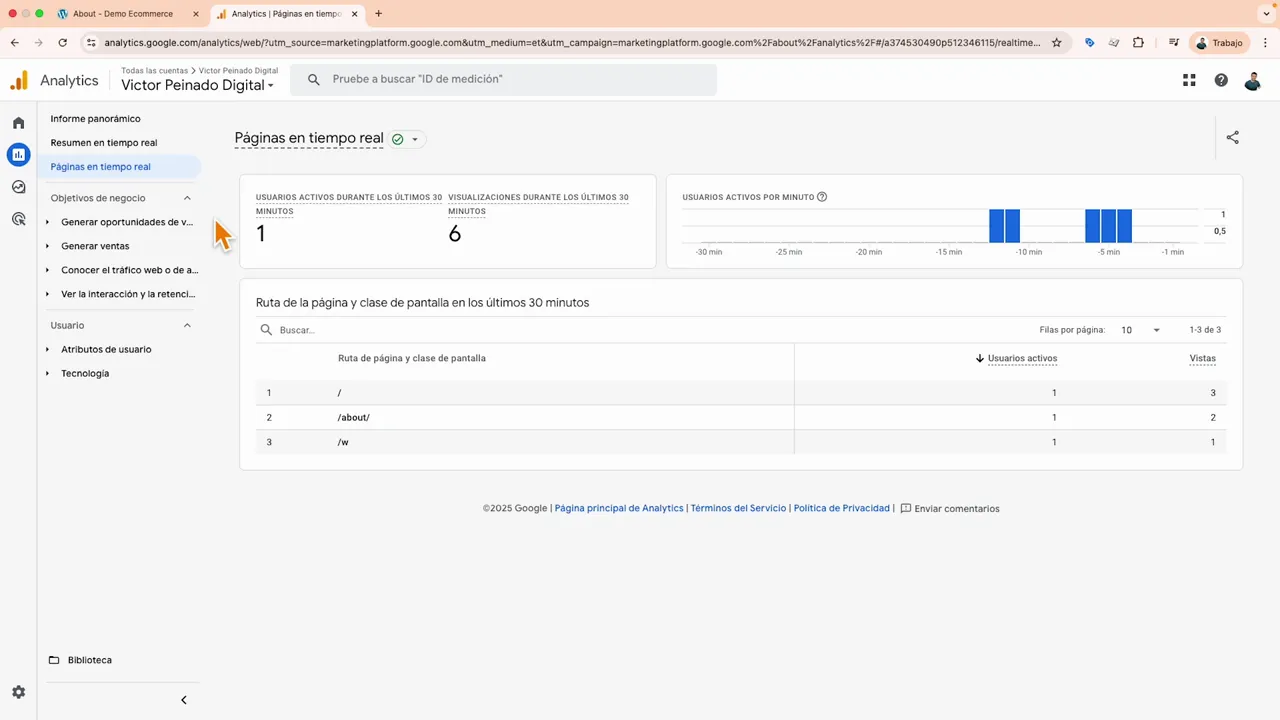Select the Reports (bar chart) icon
The image size is (1280, 720).
point(18,155)
